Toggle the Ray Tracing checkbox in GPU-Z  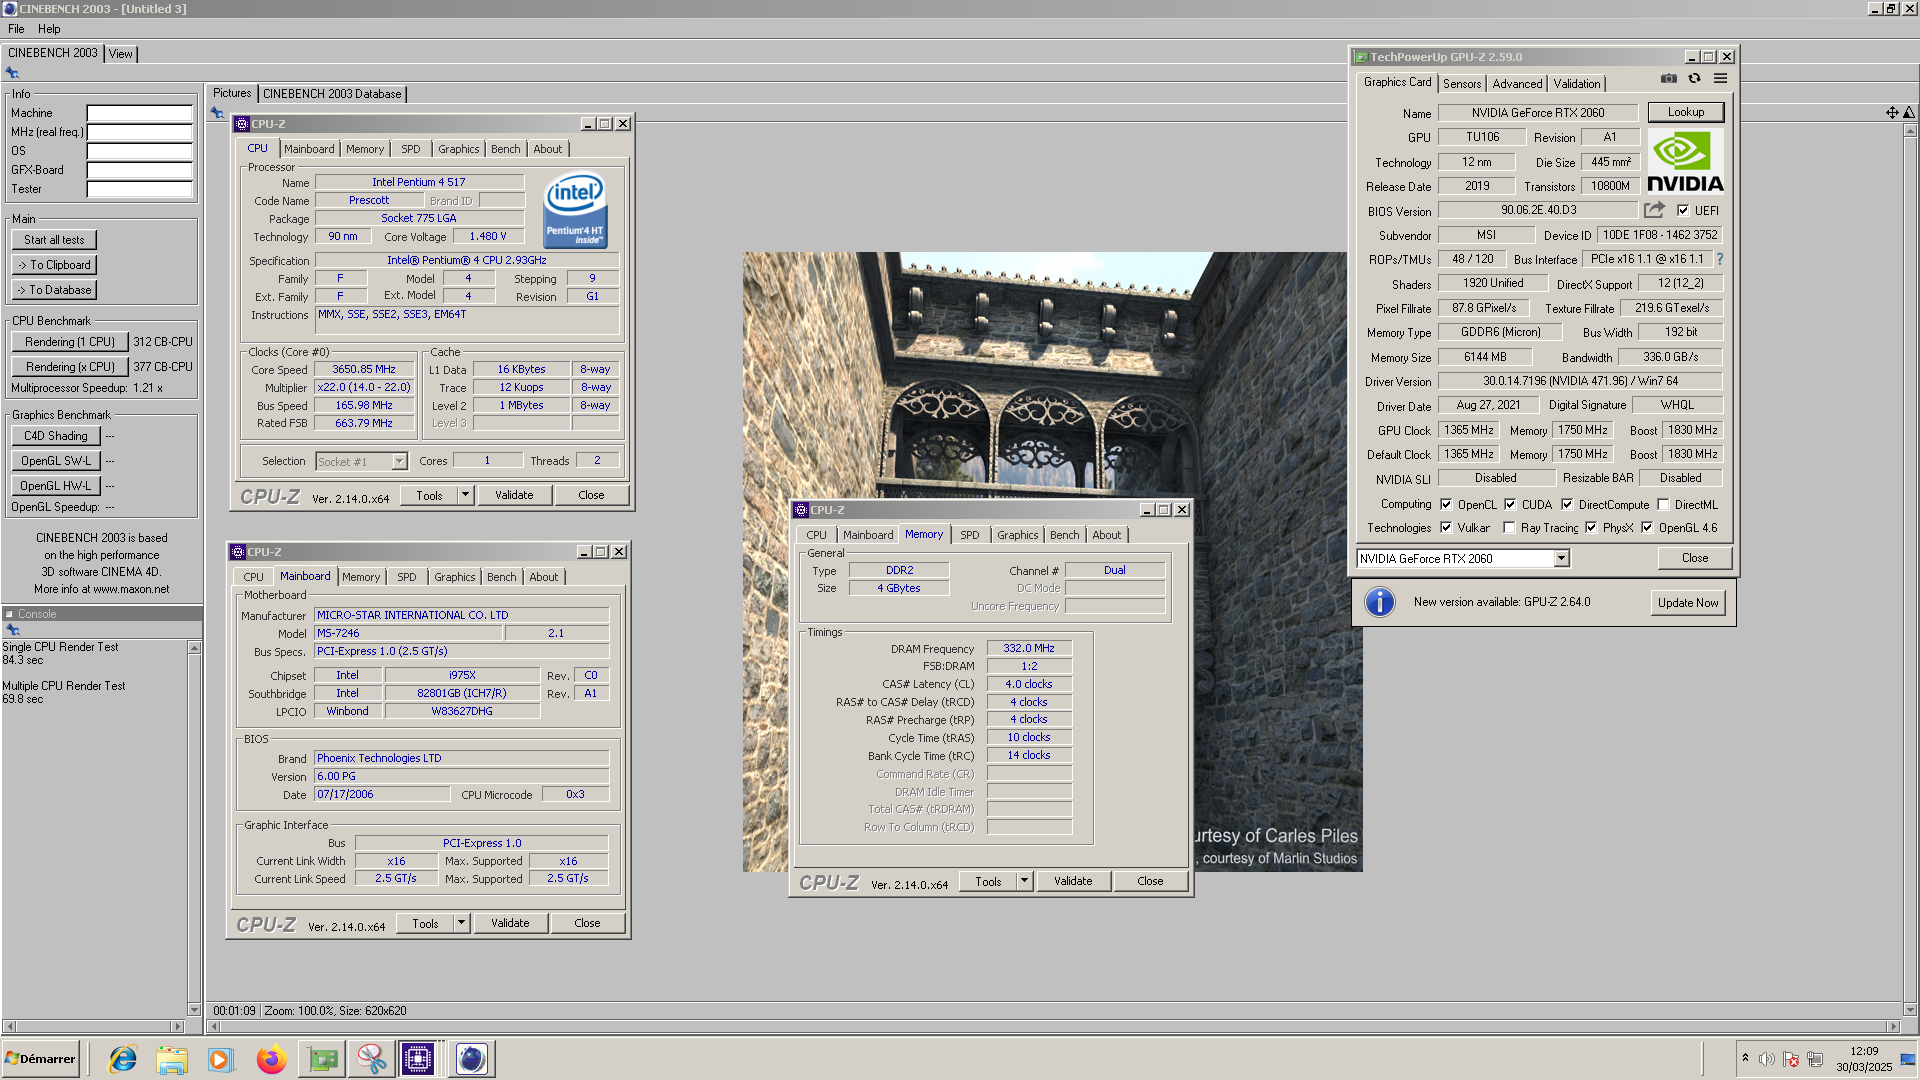(1509, 528)
